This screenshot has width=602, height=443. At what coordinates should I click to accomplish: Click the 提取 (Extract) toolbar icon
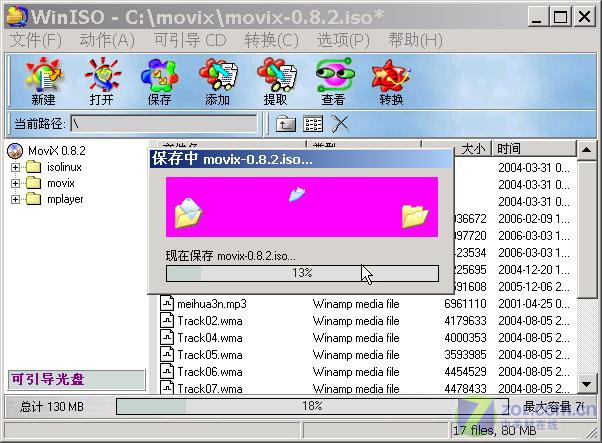(276, 82)
